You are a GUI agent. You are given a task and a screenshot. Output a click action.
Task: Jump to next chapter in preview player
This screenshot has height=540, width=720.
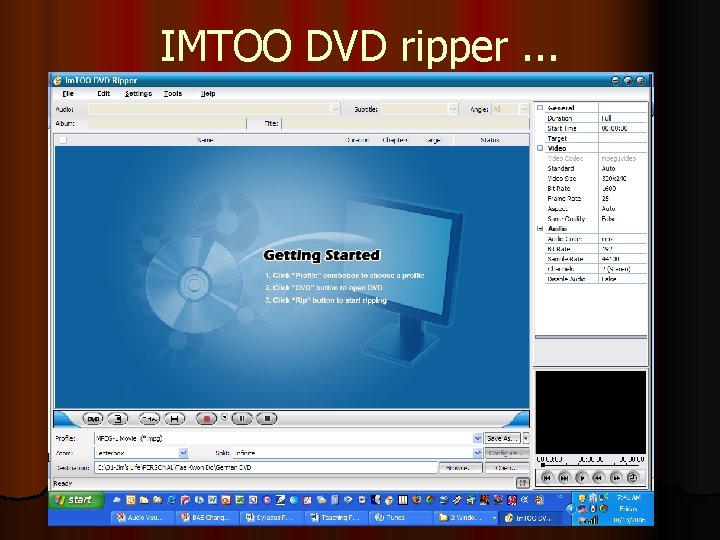coord(564,478)
